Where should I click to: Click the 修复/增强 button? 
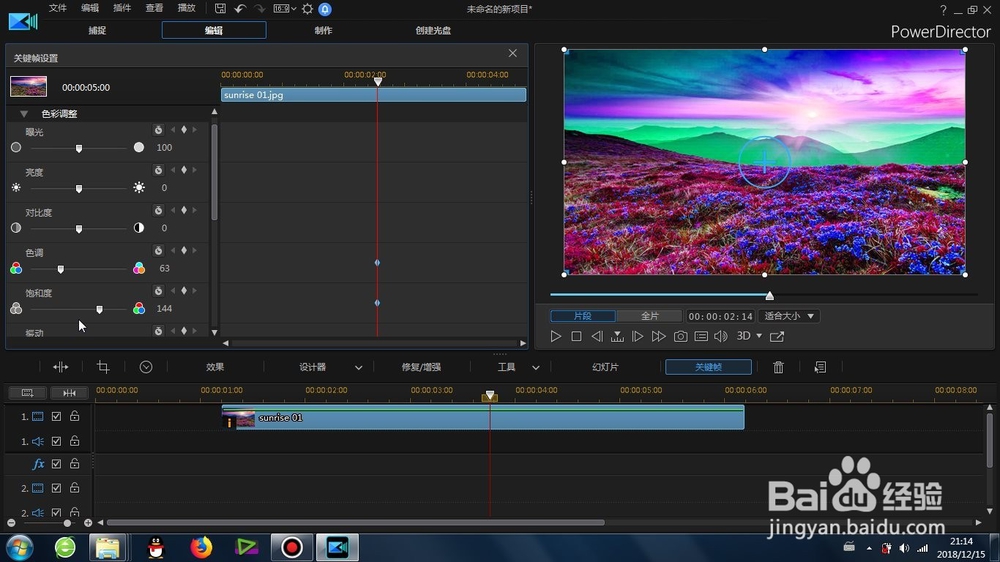pyautogui.click(x=421, y=367)
